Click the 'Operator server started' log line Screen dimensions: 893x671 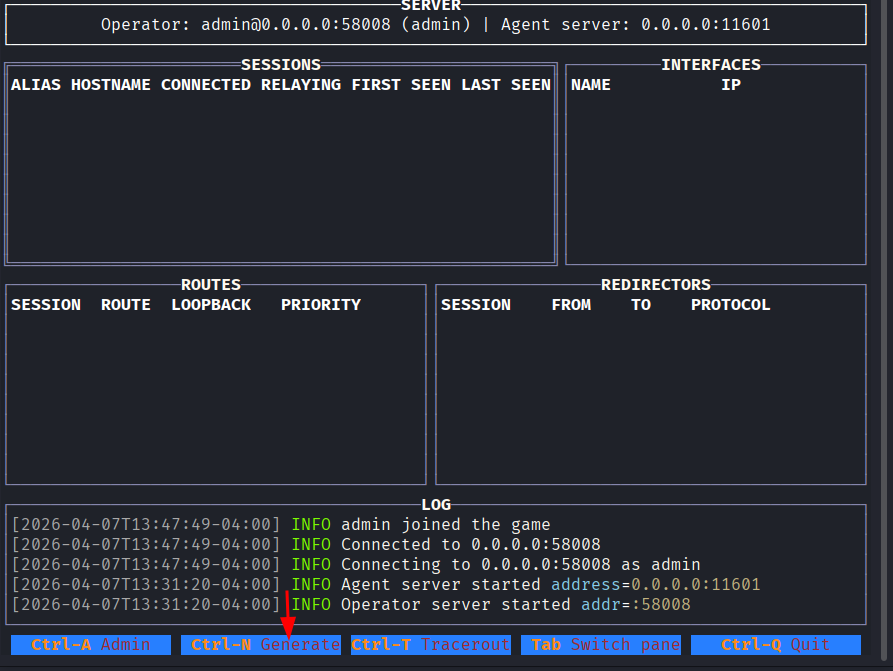pos(351,604)
